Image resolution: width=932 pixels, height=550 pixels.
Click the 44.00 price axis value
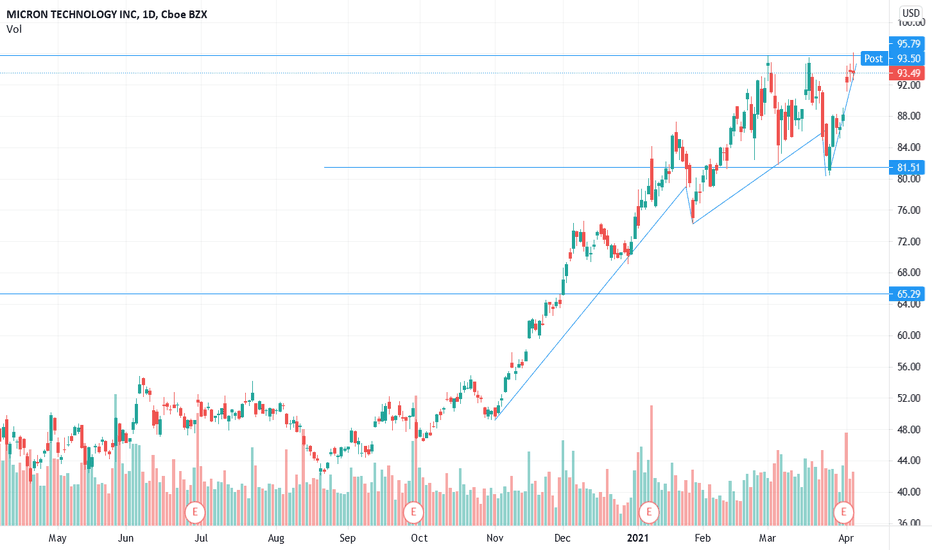point(908,460)
